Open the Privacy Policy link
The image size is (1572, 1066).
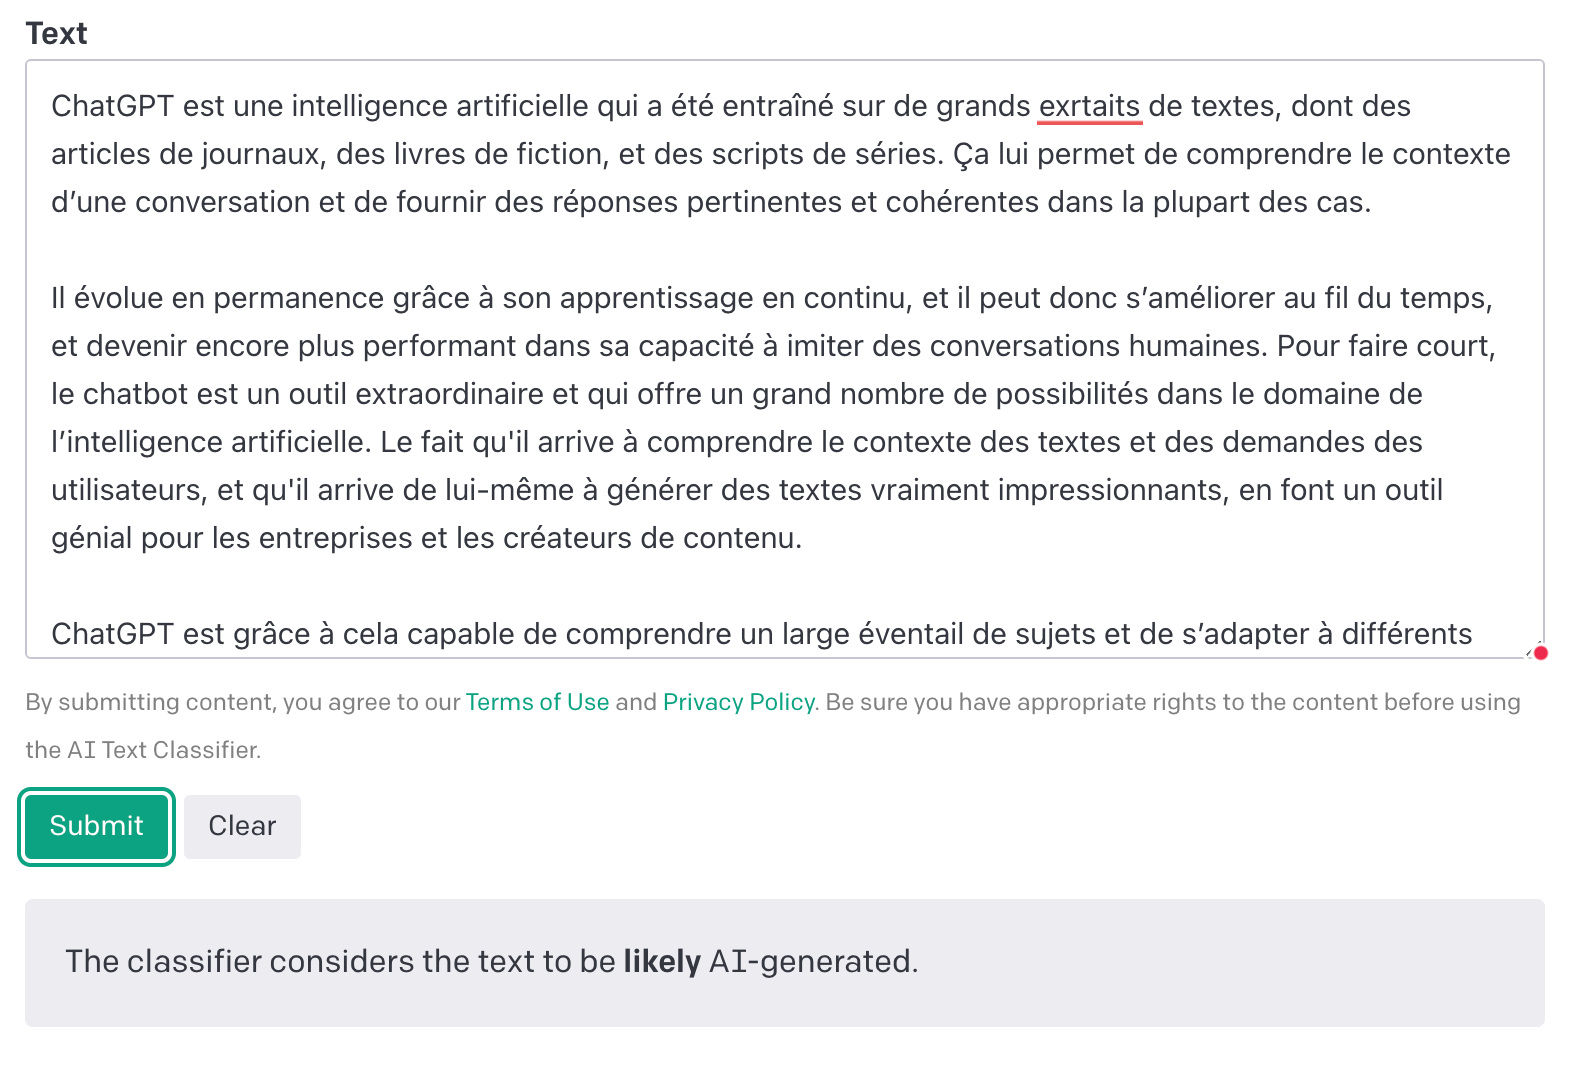739,702
